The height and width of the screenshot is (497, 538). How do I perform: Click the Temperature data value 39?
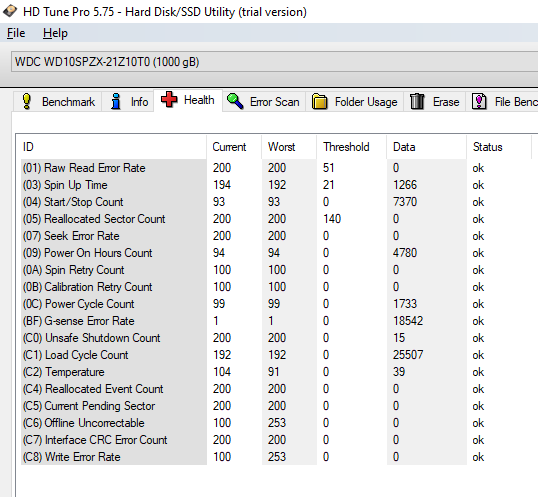tap(399, 372)
